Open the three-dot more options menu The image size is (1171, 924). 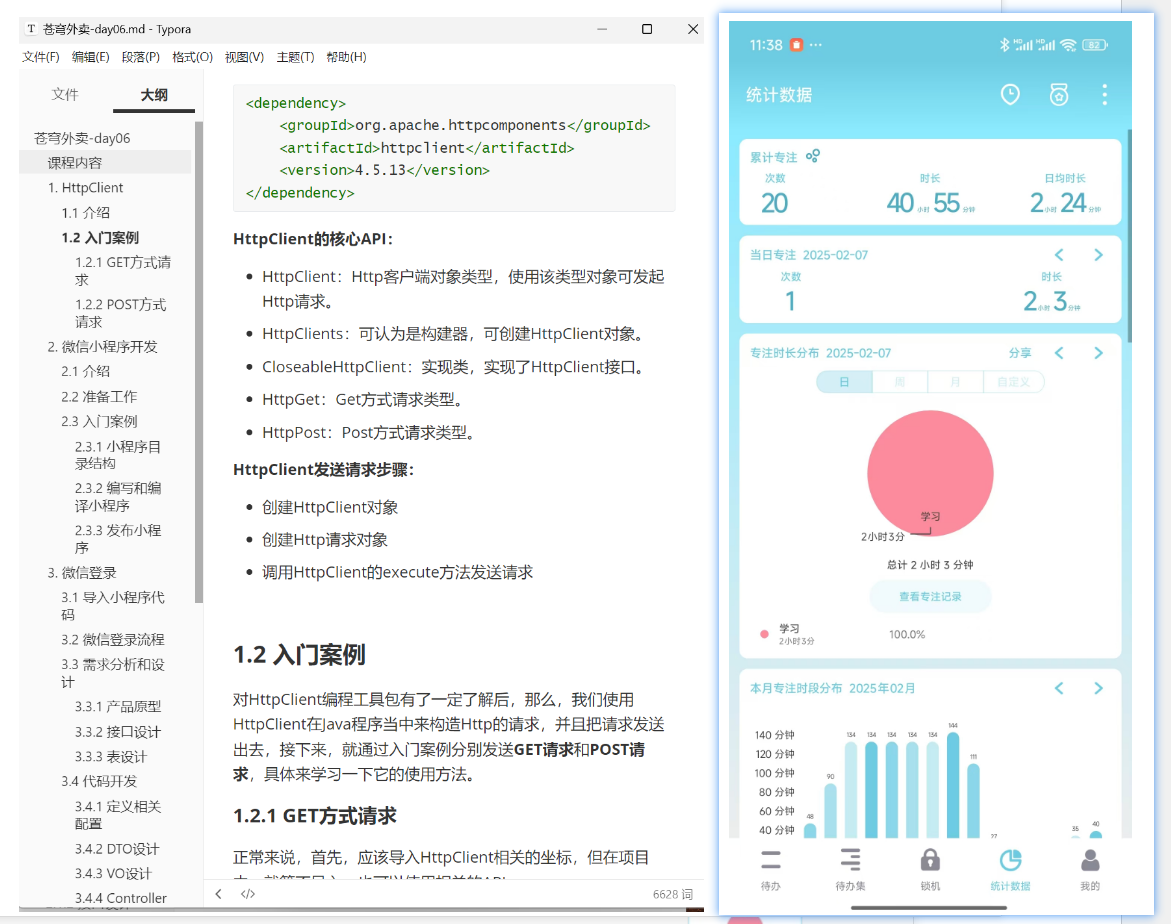point(1105,95)
